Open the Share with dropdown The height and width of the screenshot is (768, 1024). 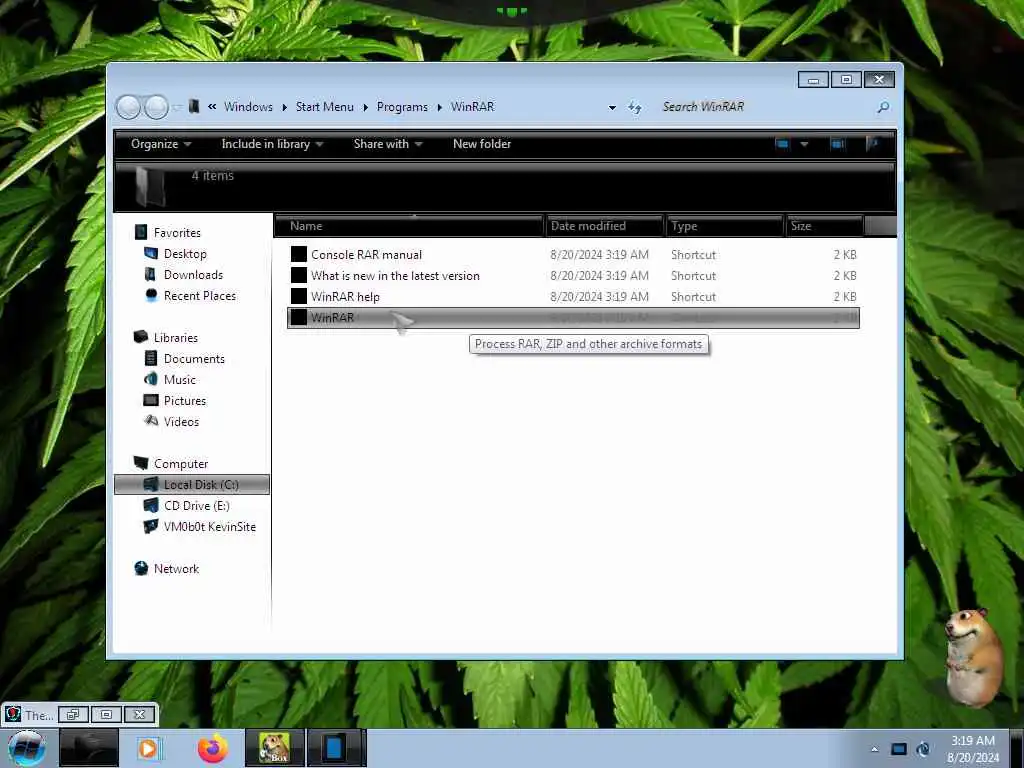[x=388, y=144]
